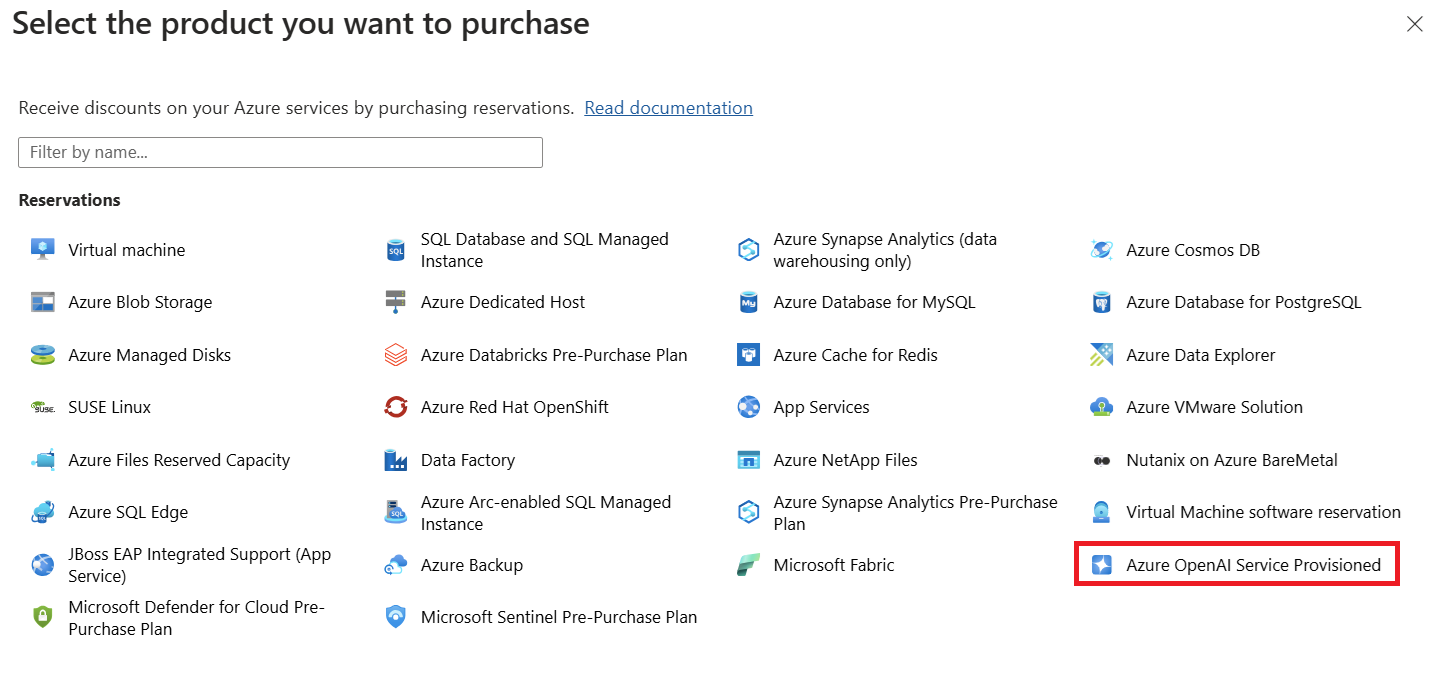This screenshot has width=1451, height=680.
Task: Click the Azure Database for PostgreSQL icon
Action: (x=1101, y=302)
